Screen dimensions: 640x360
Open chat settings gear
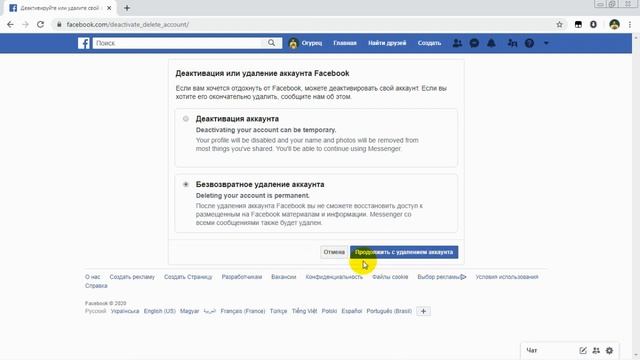point(609,350)
